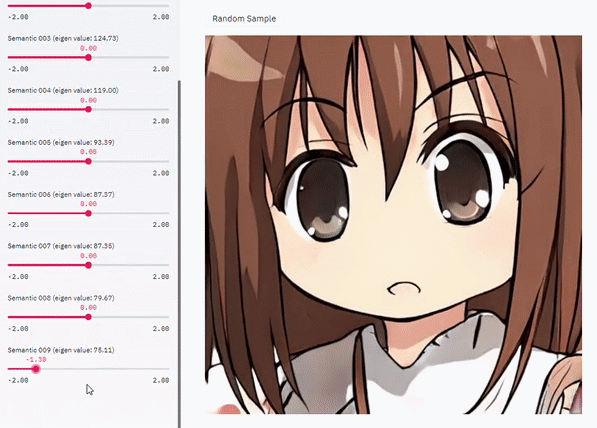The image size is (597, 428).
Task: Click the gray unfilled track of Semantic 009 slider
Action: [x=105, y=369]
